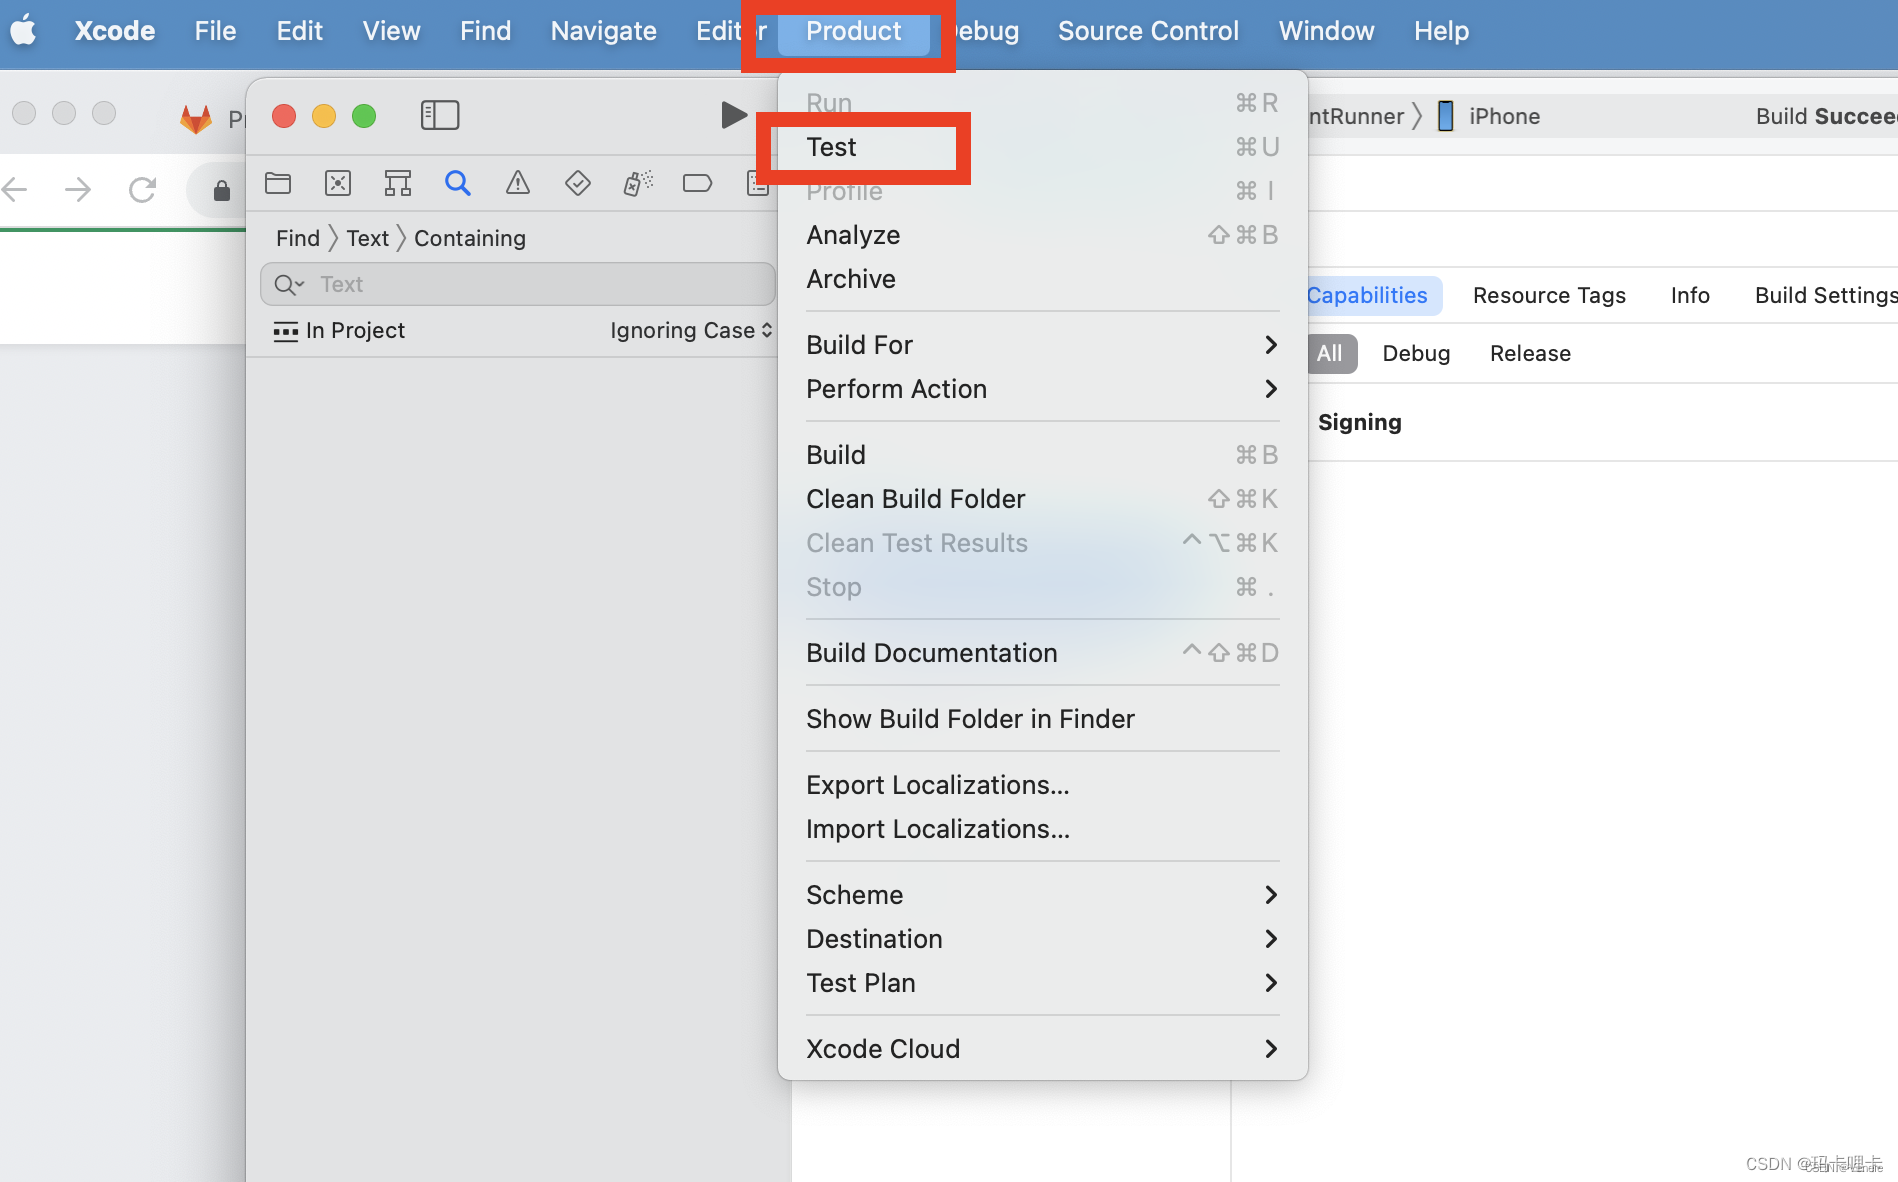Change the Ignoring Case option
The image size is (1898, 1182).
pyautogui.click(x=691, y=330)
